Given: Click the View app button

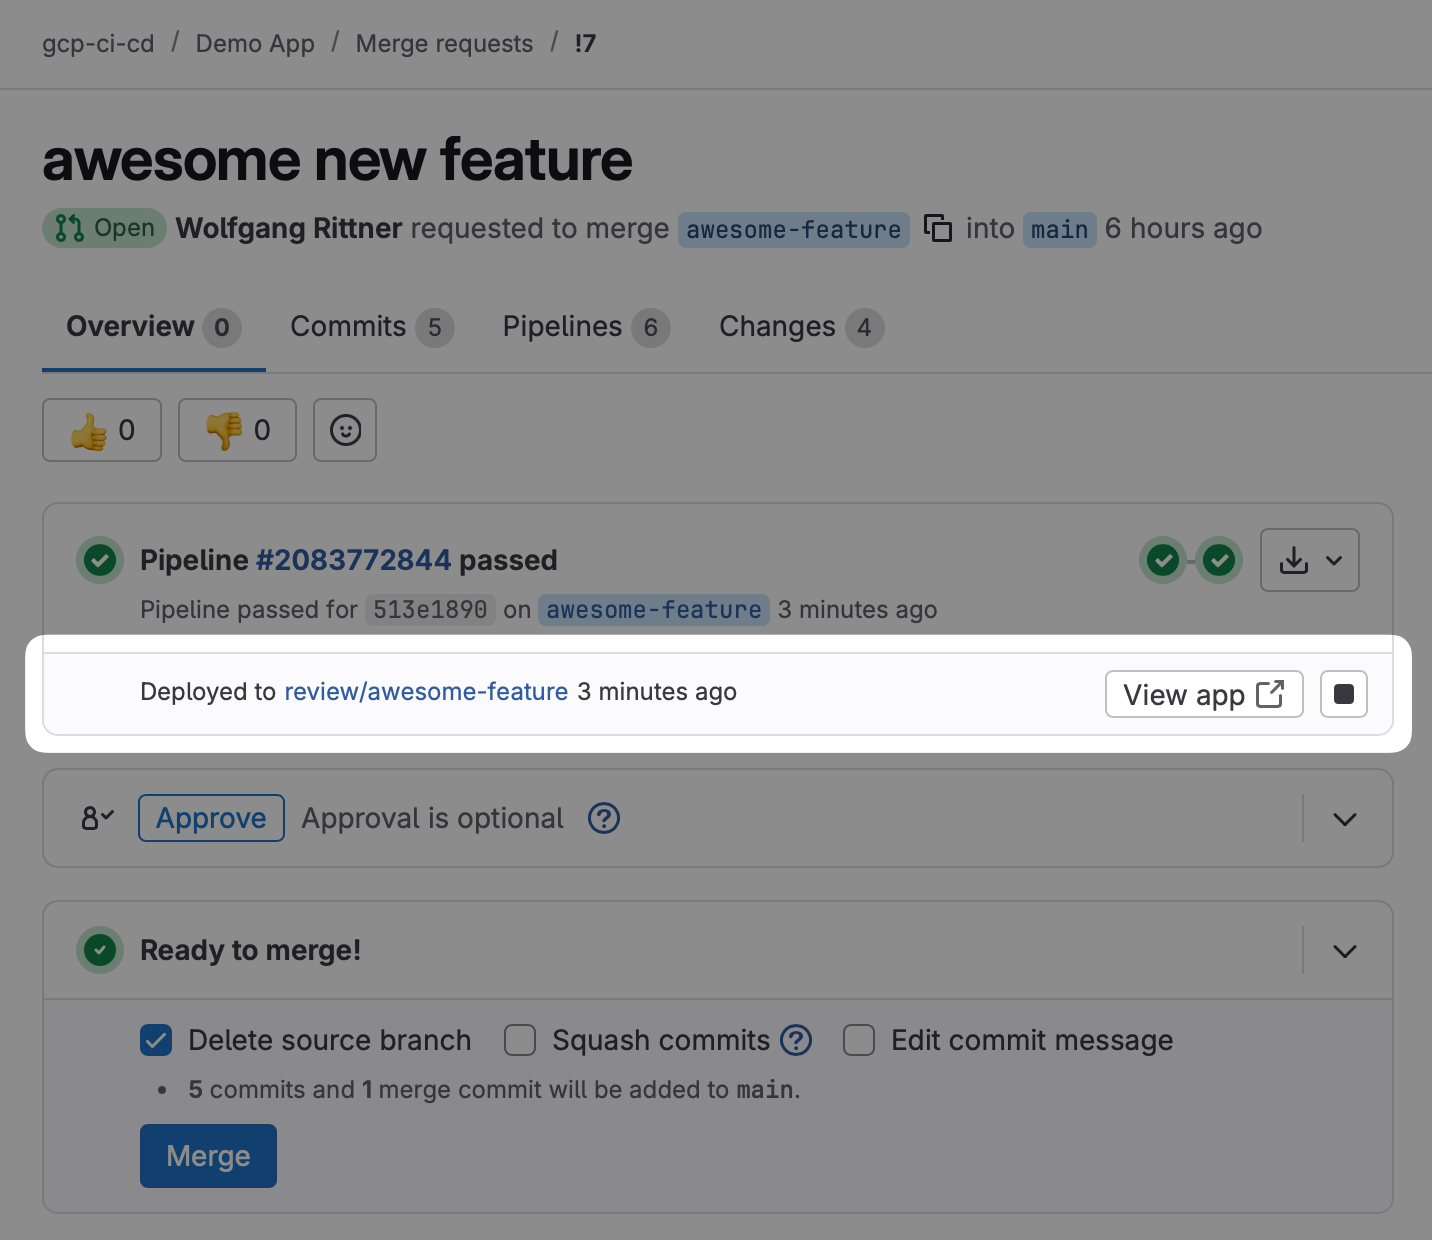Looking at the screenshot, I should 1203,694.
